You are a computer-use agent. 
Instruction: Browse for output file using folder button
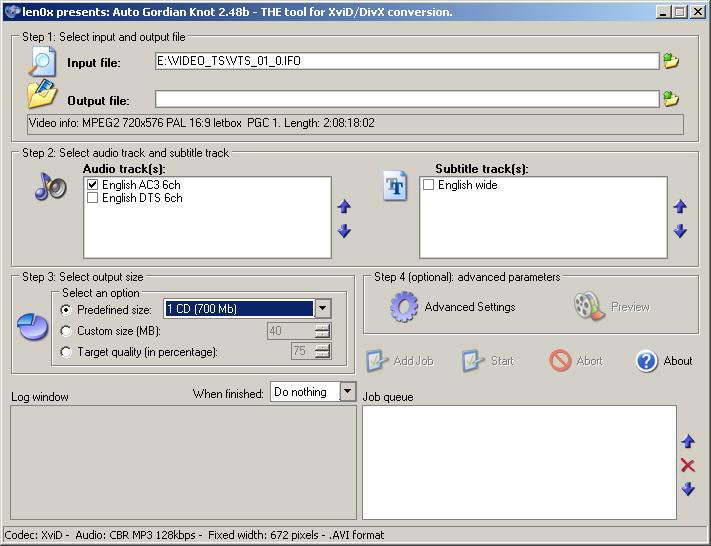pos(671,98)
